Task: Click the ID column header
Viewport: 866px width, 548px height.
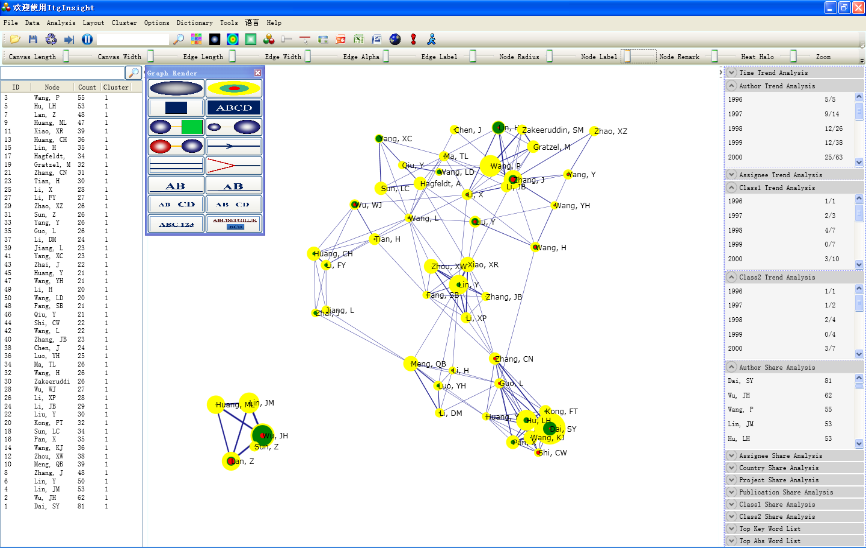Action: tap(15, 87)
